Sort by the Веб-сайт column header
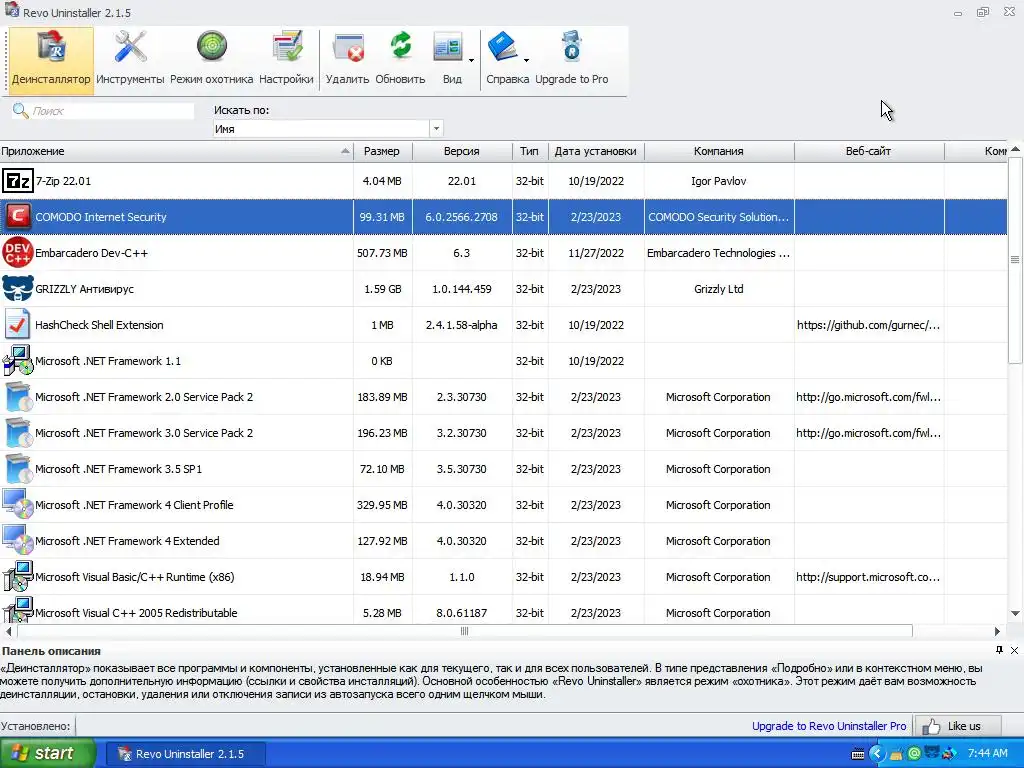1024x768 pixels. (x=869, y=151)
